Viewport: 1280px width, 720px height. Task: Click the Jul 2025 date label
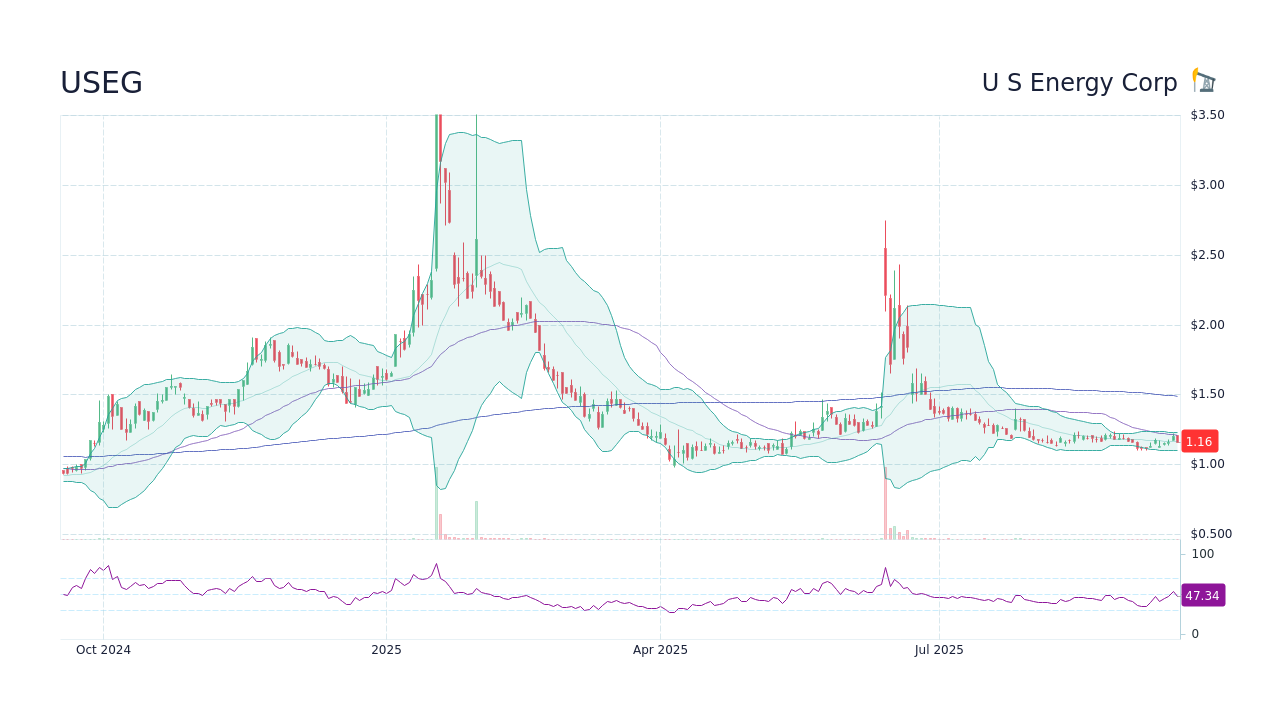click(939, 650)
